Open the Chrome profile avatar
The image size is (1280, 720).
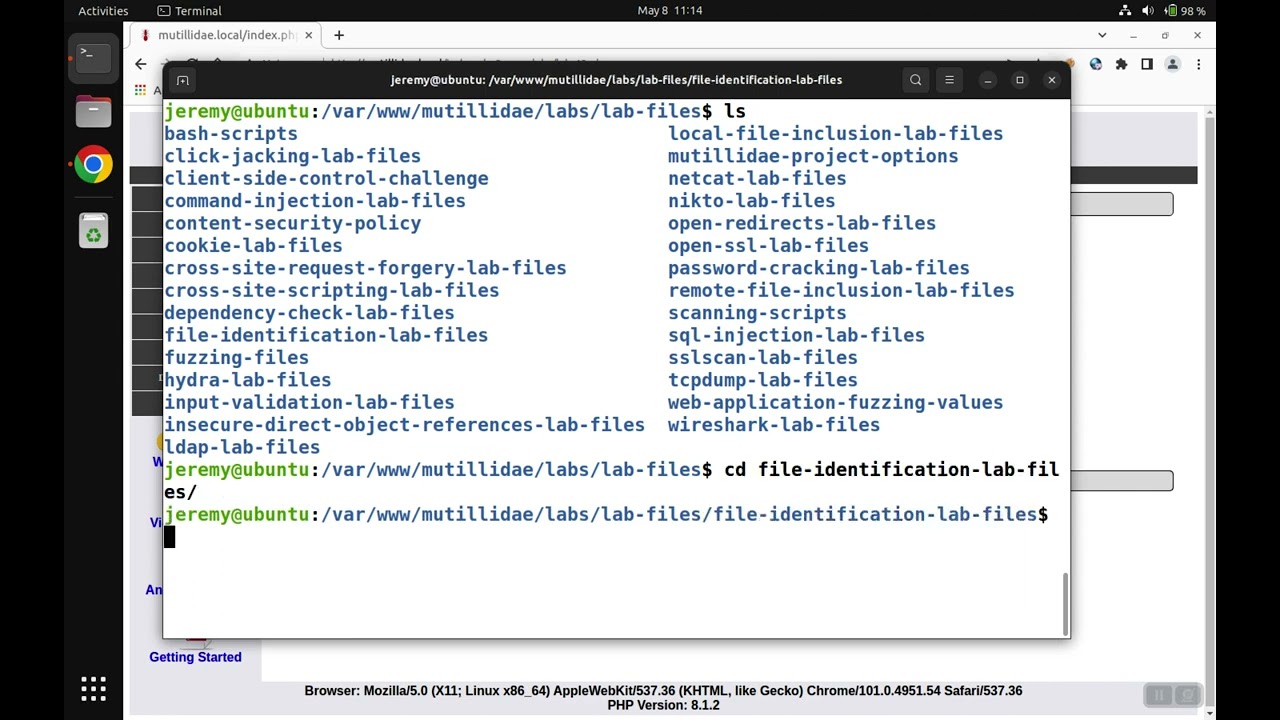1172,64
